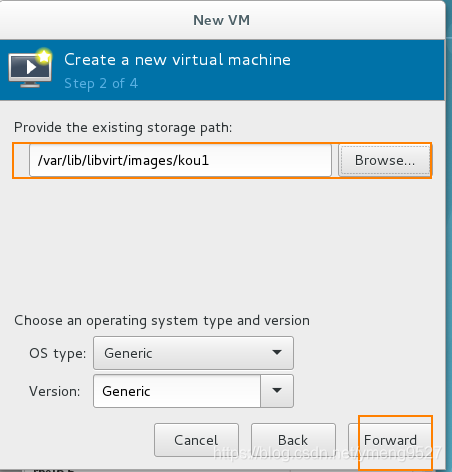
Task: Go Back to the previous step
Action: pos(293,440)
